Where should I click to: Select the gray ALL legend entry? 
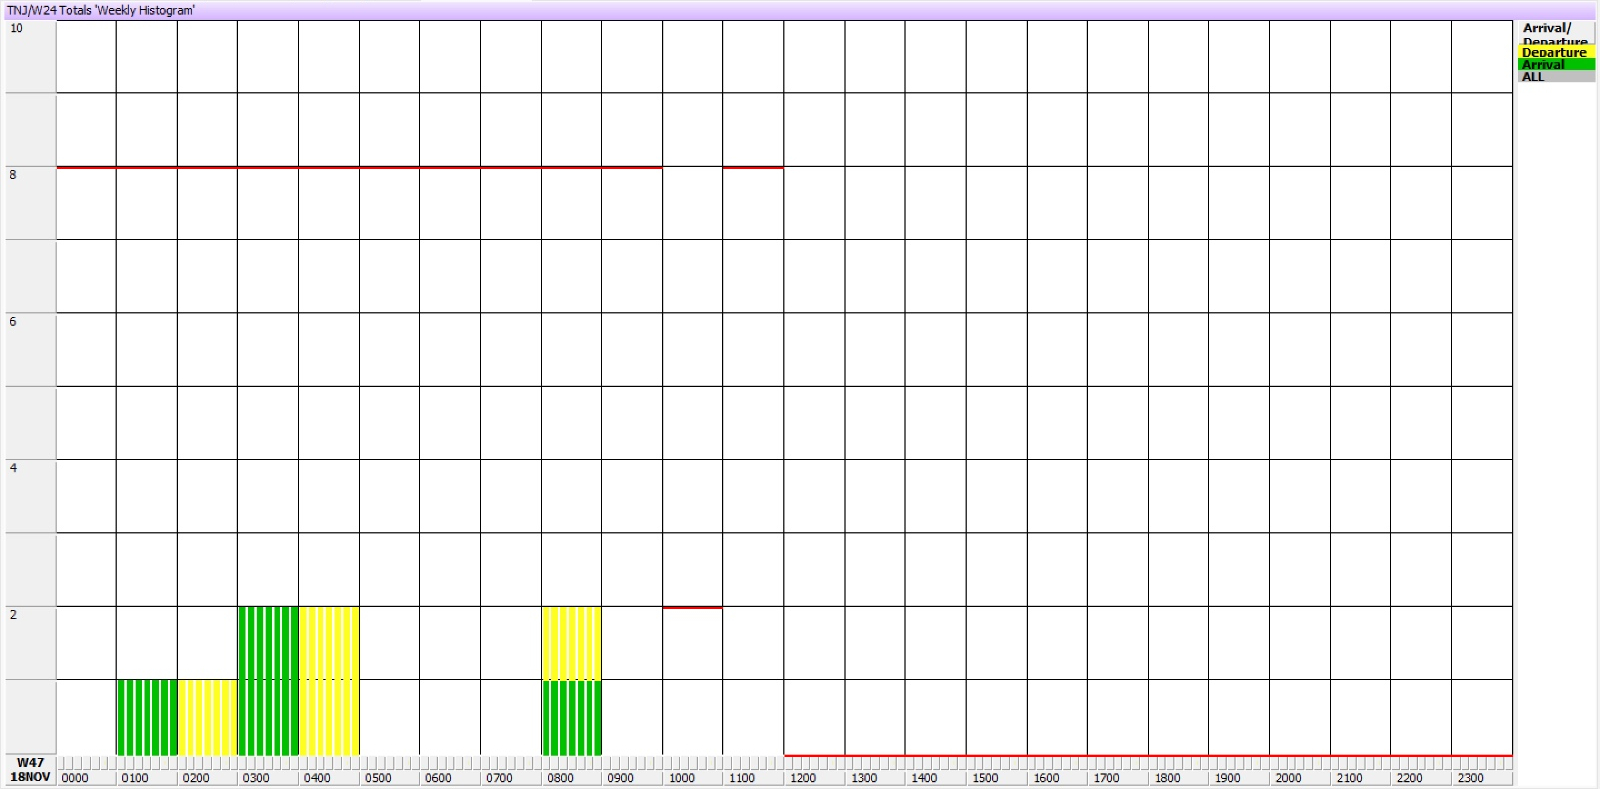click(x=1555, y=77)
